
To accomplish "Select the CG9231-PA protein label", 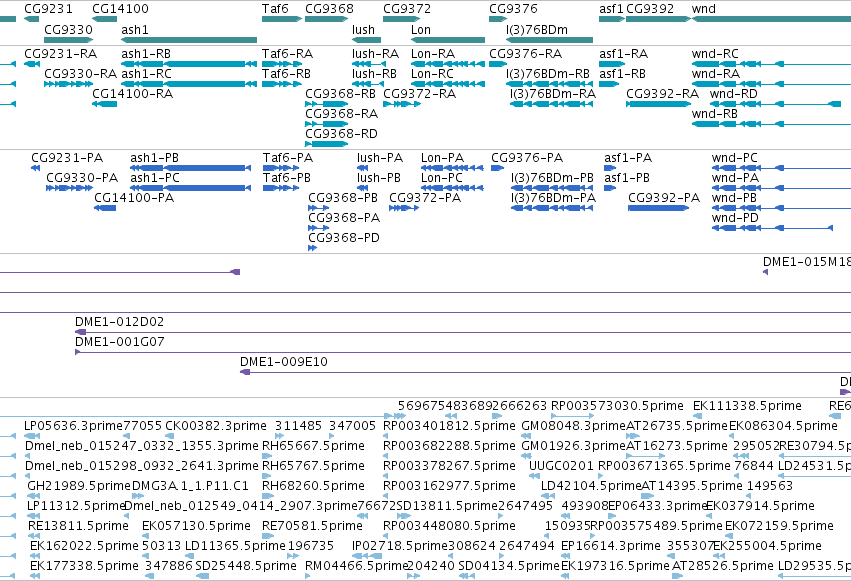I will point(67,157).
